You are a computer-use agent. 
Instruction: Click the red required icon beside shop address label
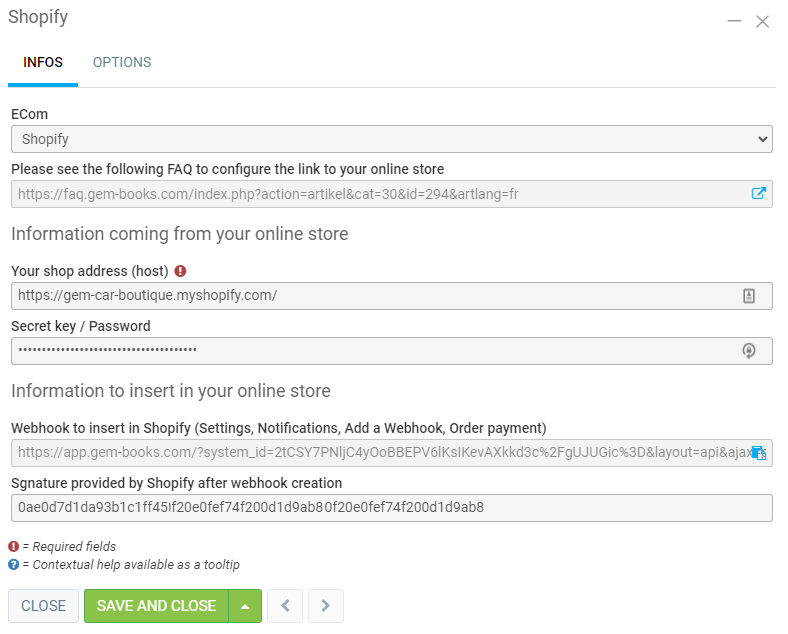click(x=180, y=271)
